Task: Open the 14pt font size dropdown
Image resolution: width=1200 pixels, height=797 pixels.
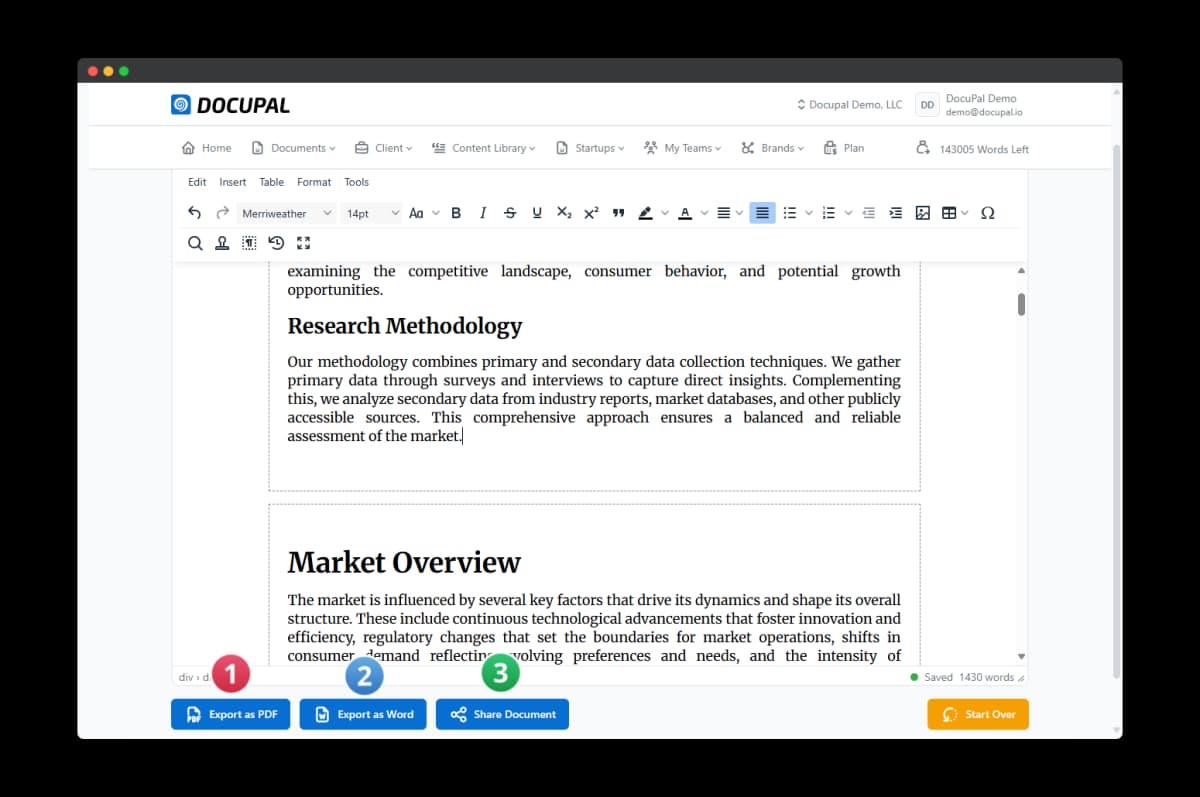Action: [x=372, y=214]
